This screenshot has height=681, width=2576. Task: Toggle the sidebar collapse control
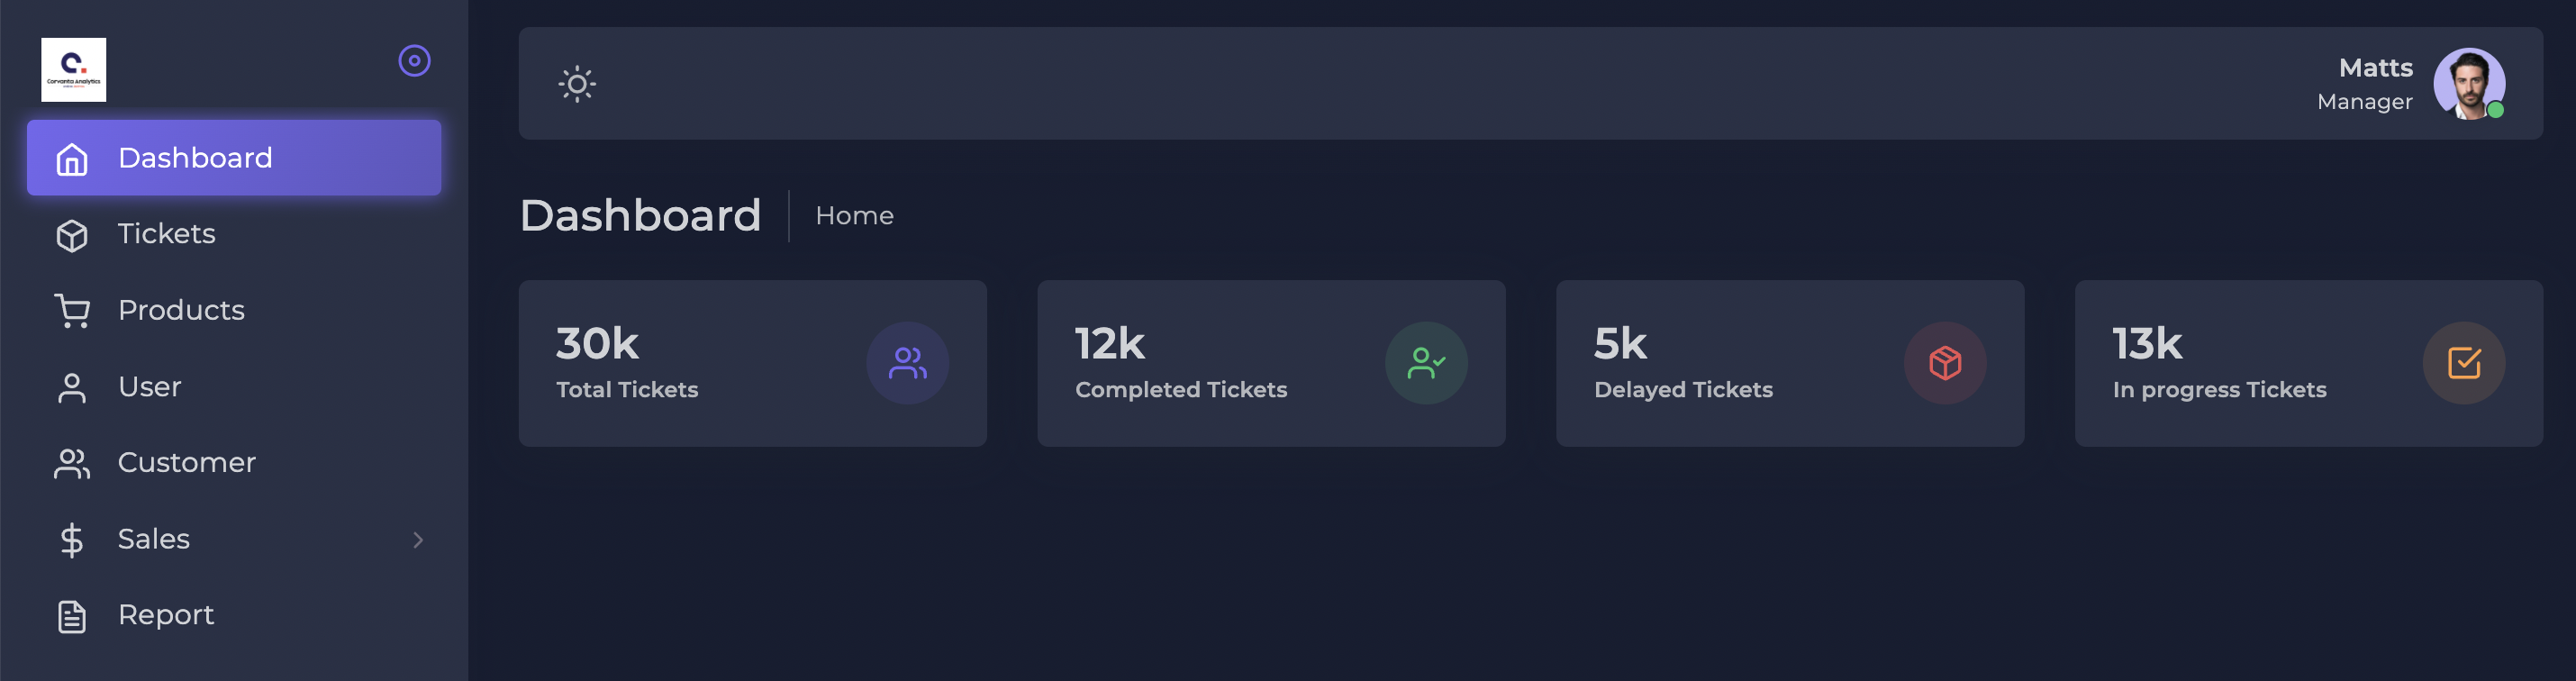[415, 60]
